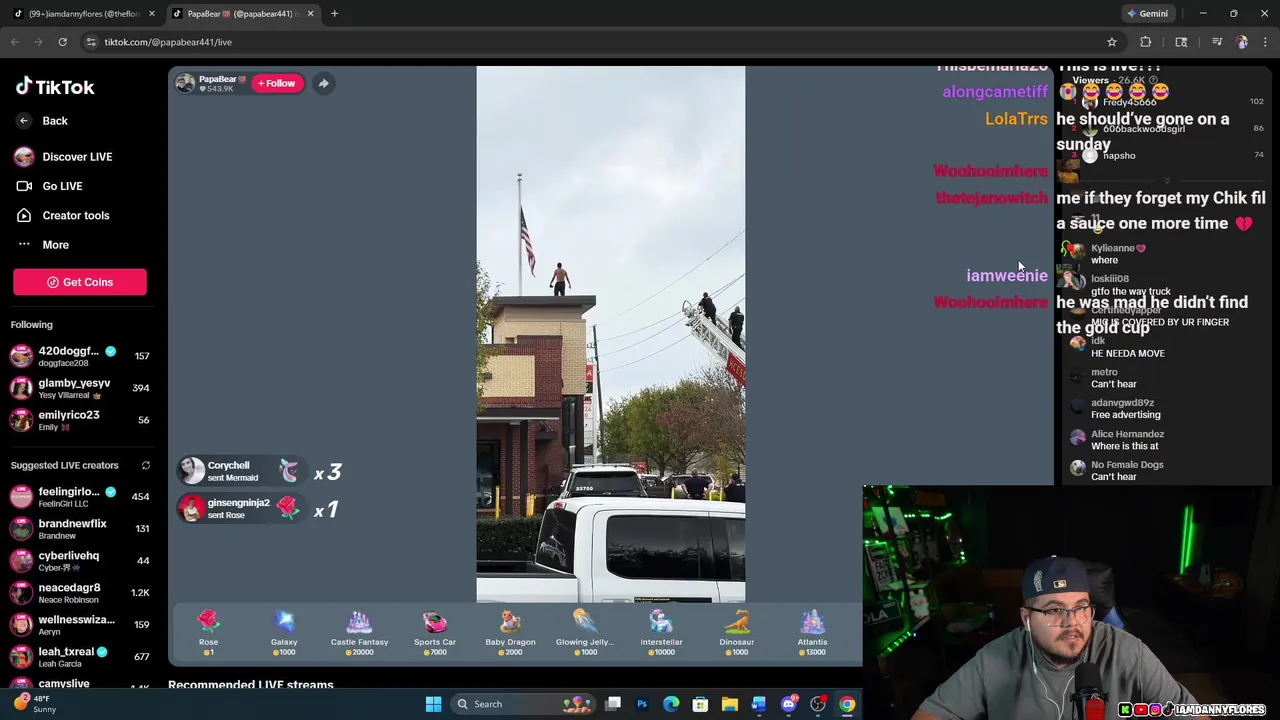This screenshot has height=720, width=1280.
Task: Send the Dinosaur gift
Action: pos(737,632)
